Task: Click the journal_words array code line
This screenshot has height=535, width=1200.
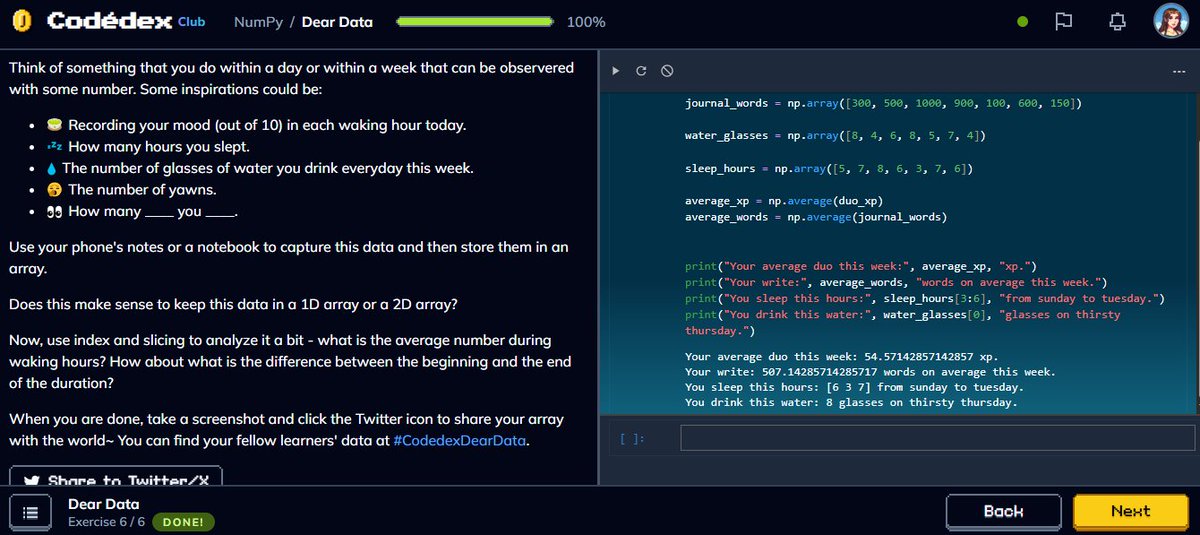Action: (x=883, y=103)
